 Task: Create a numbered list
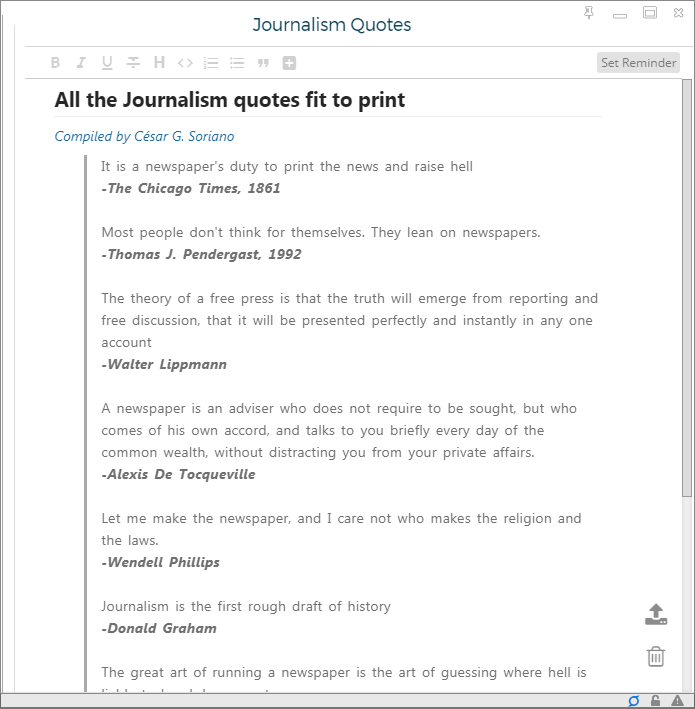point(211,63)
